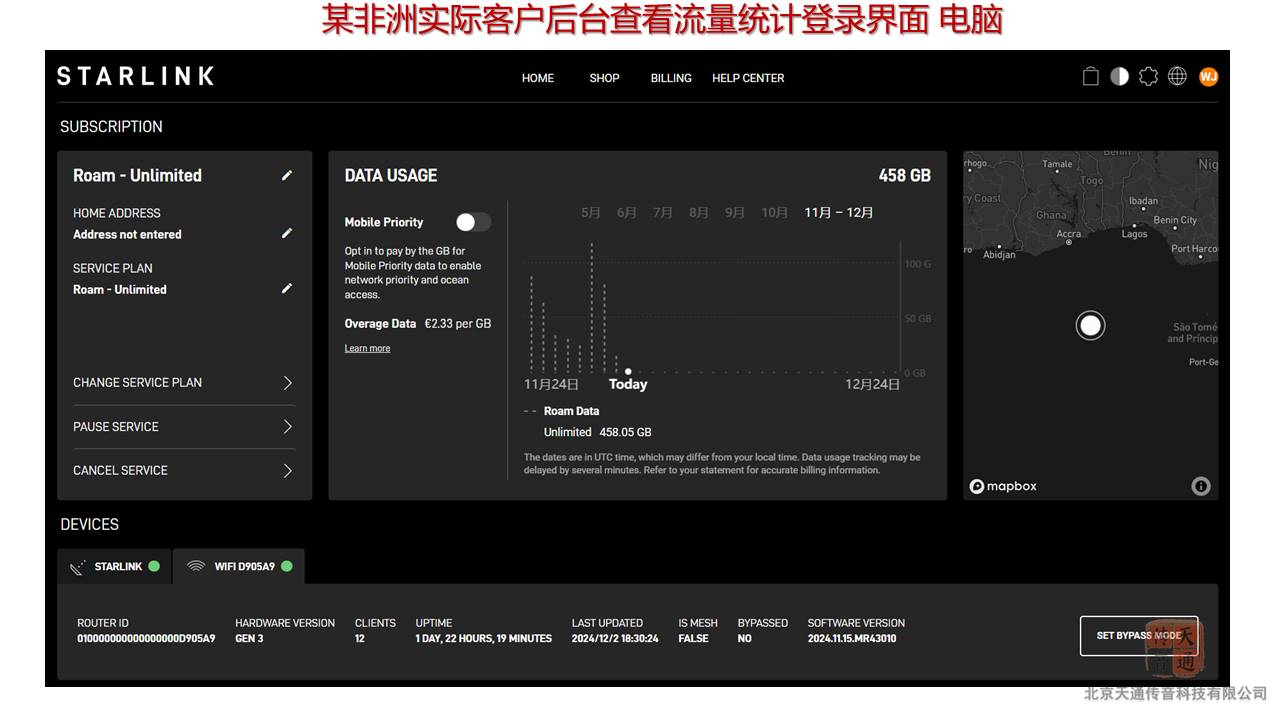Click the SET BYPASS MODE button
Viewport: 1280px width, 720px height.
click(1139, 635)
